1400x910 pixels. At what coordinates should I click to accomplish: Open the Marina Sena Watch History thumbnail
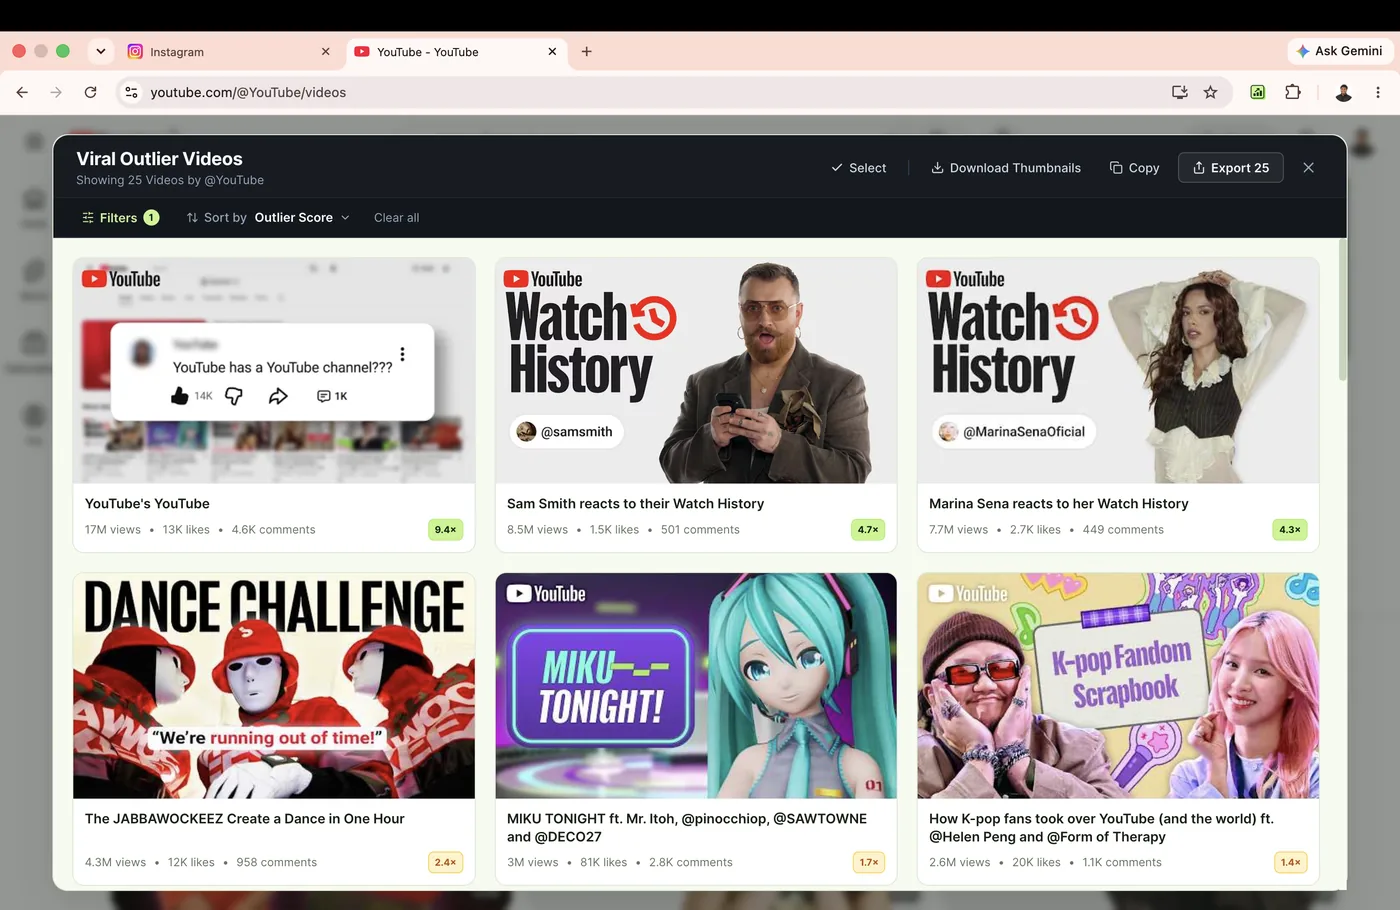(1118, 371)
